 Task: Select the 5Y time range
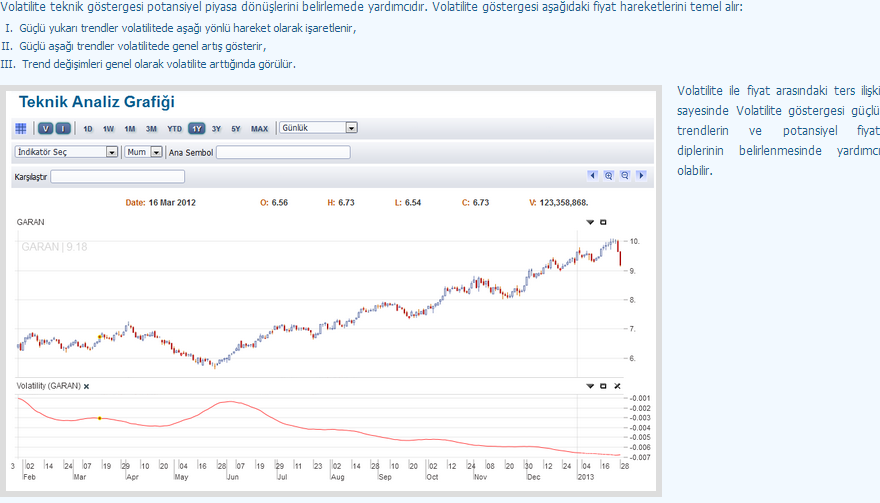[236, 129]
